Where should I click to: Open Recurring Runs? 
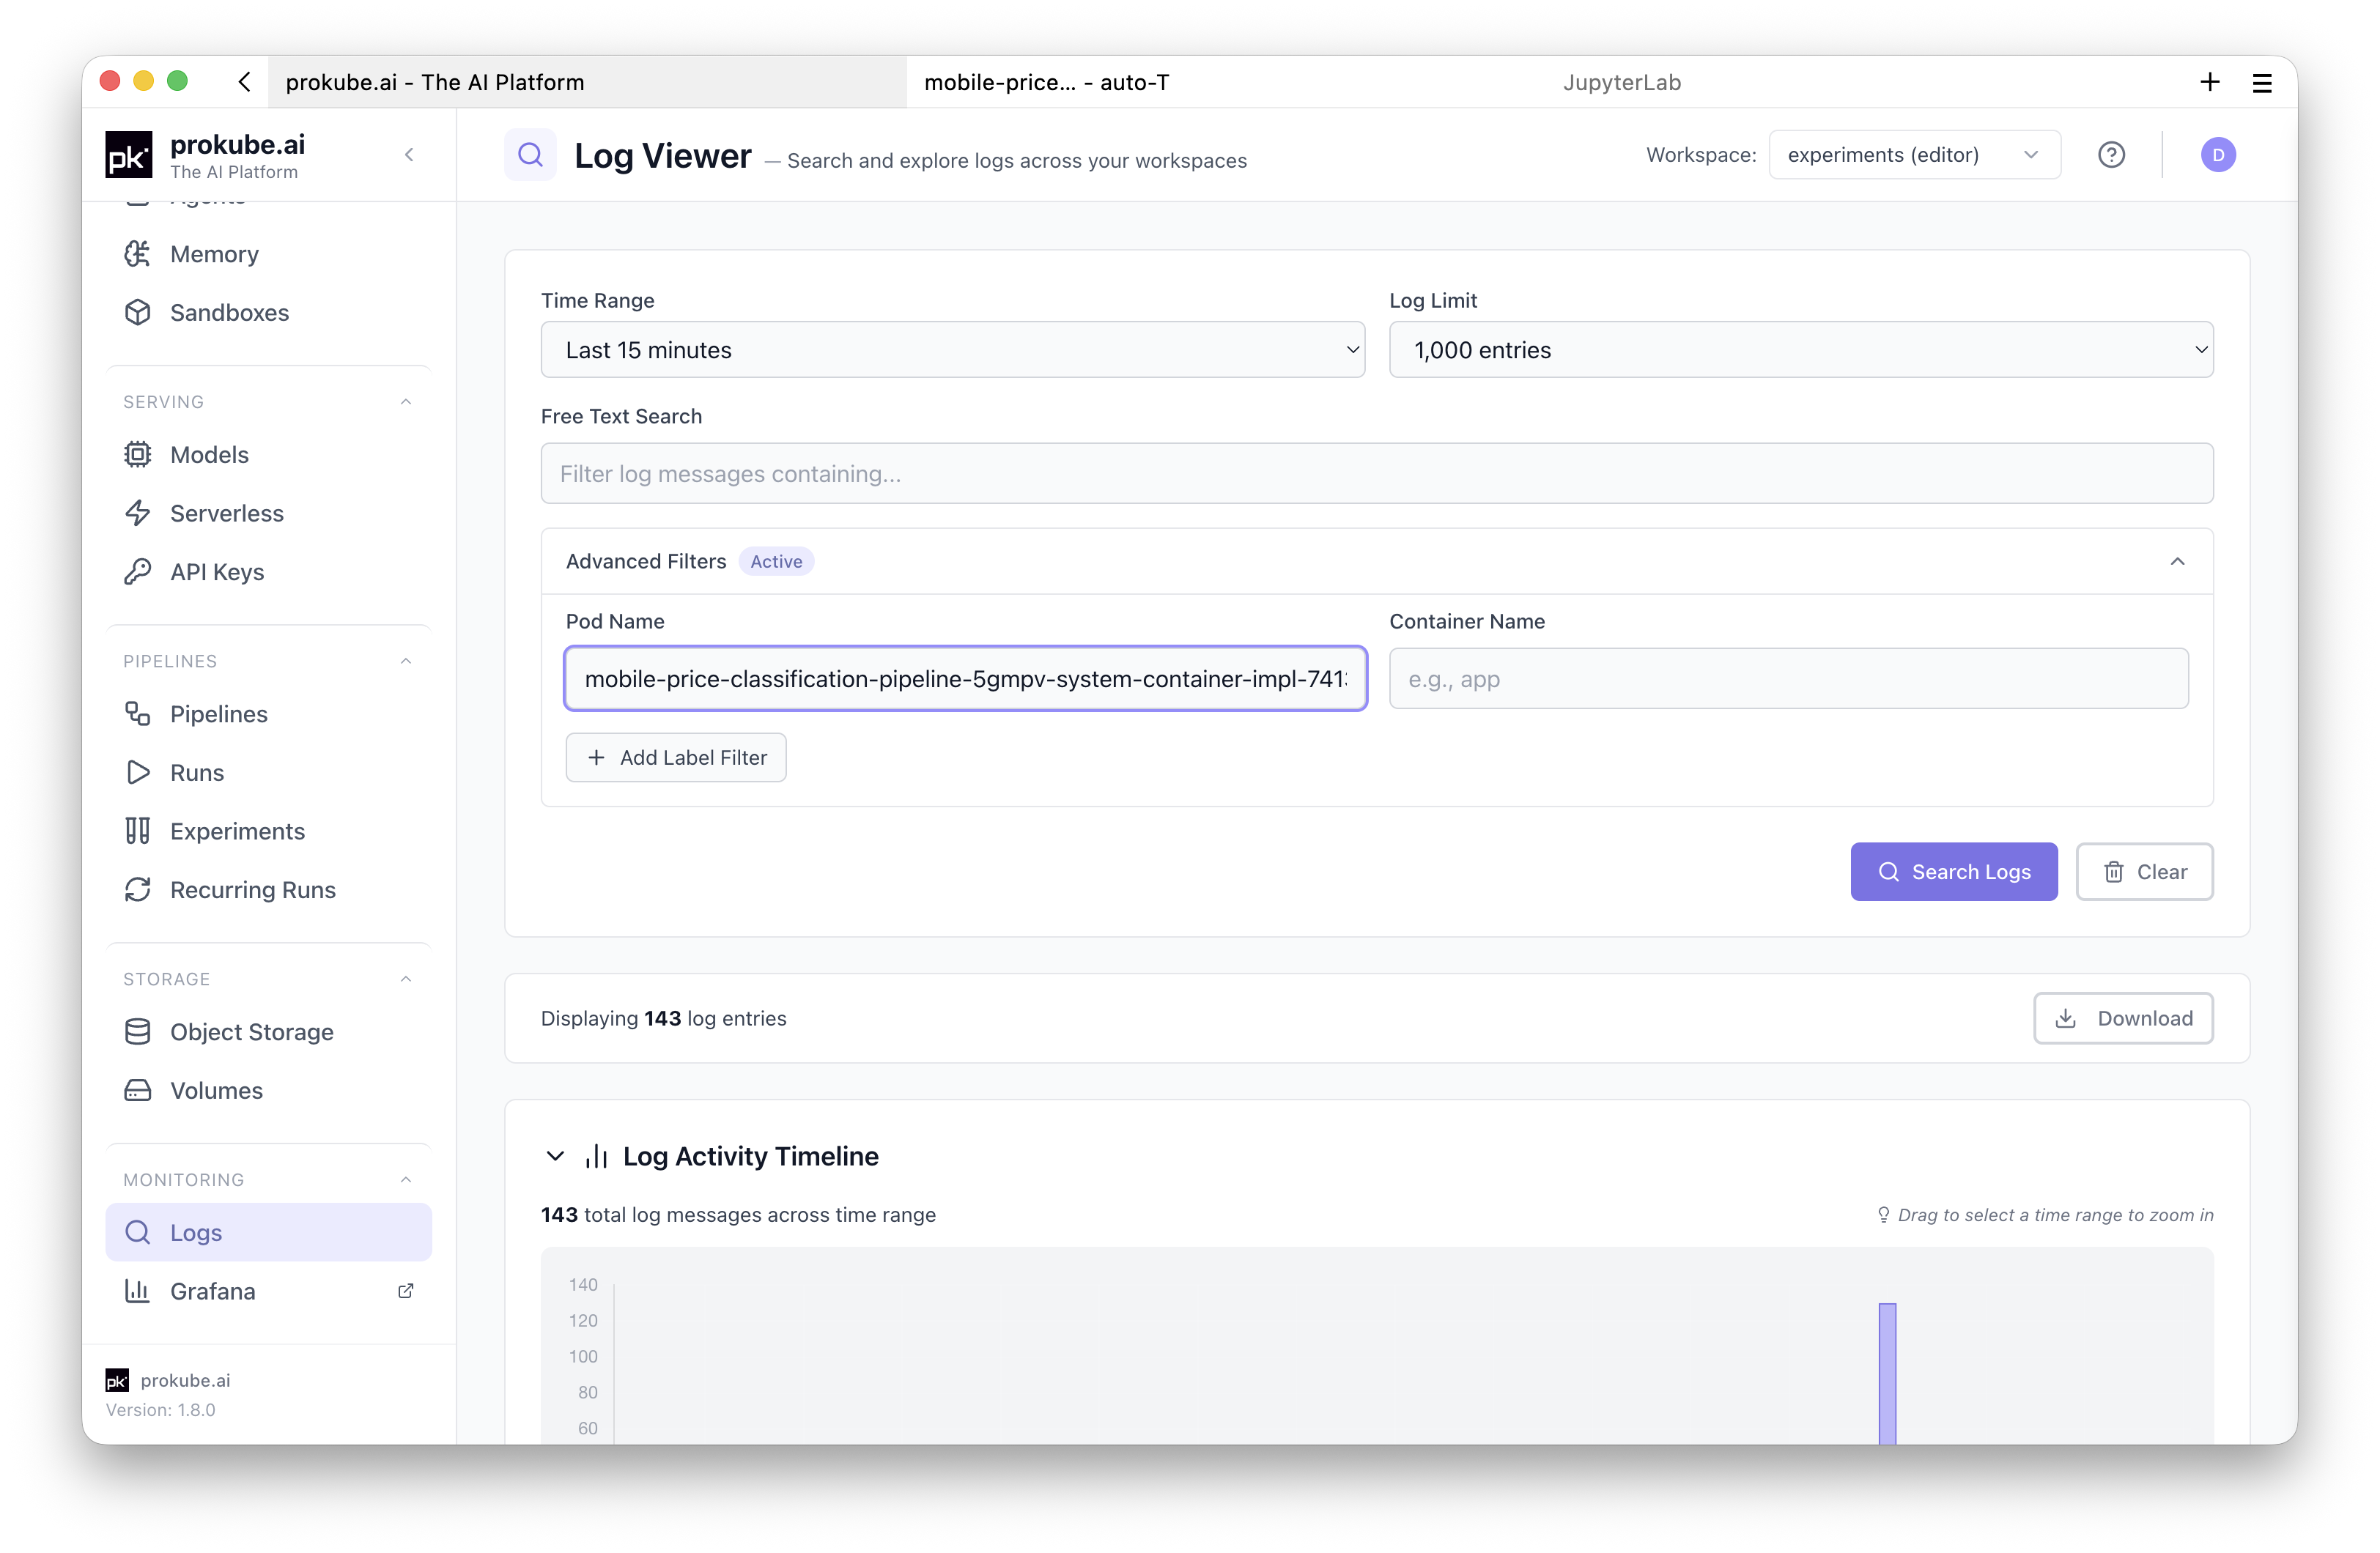tap(268, 889)
